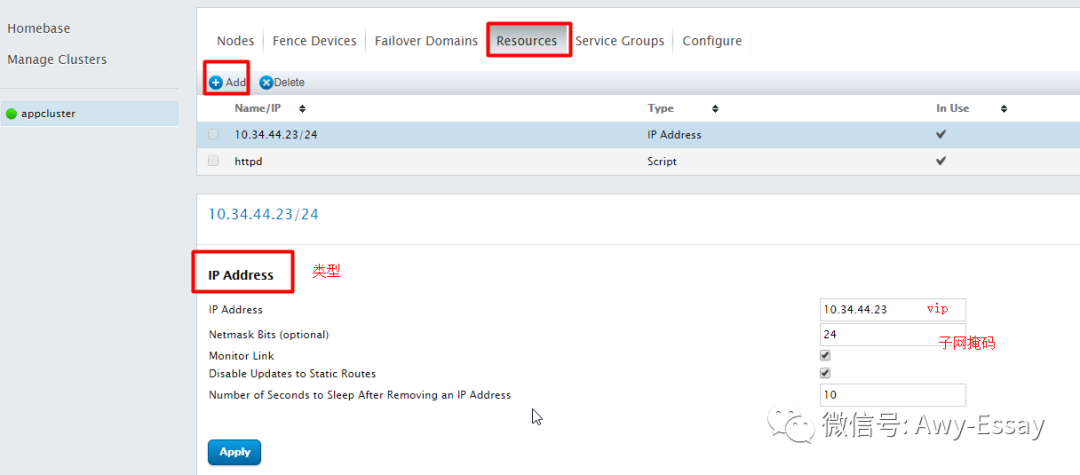Select the 10.34.44.23/24 row checkbox
1080x475 pixels.
(213, 135)
